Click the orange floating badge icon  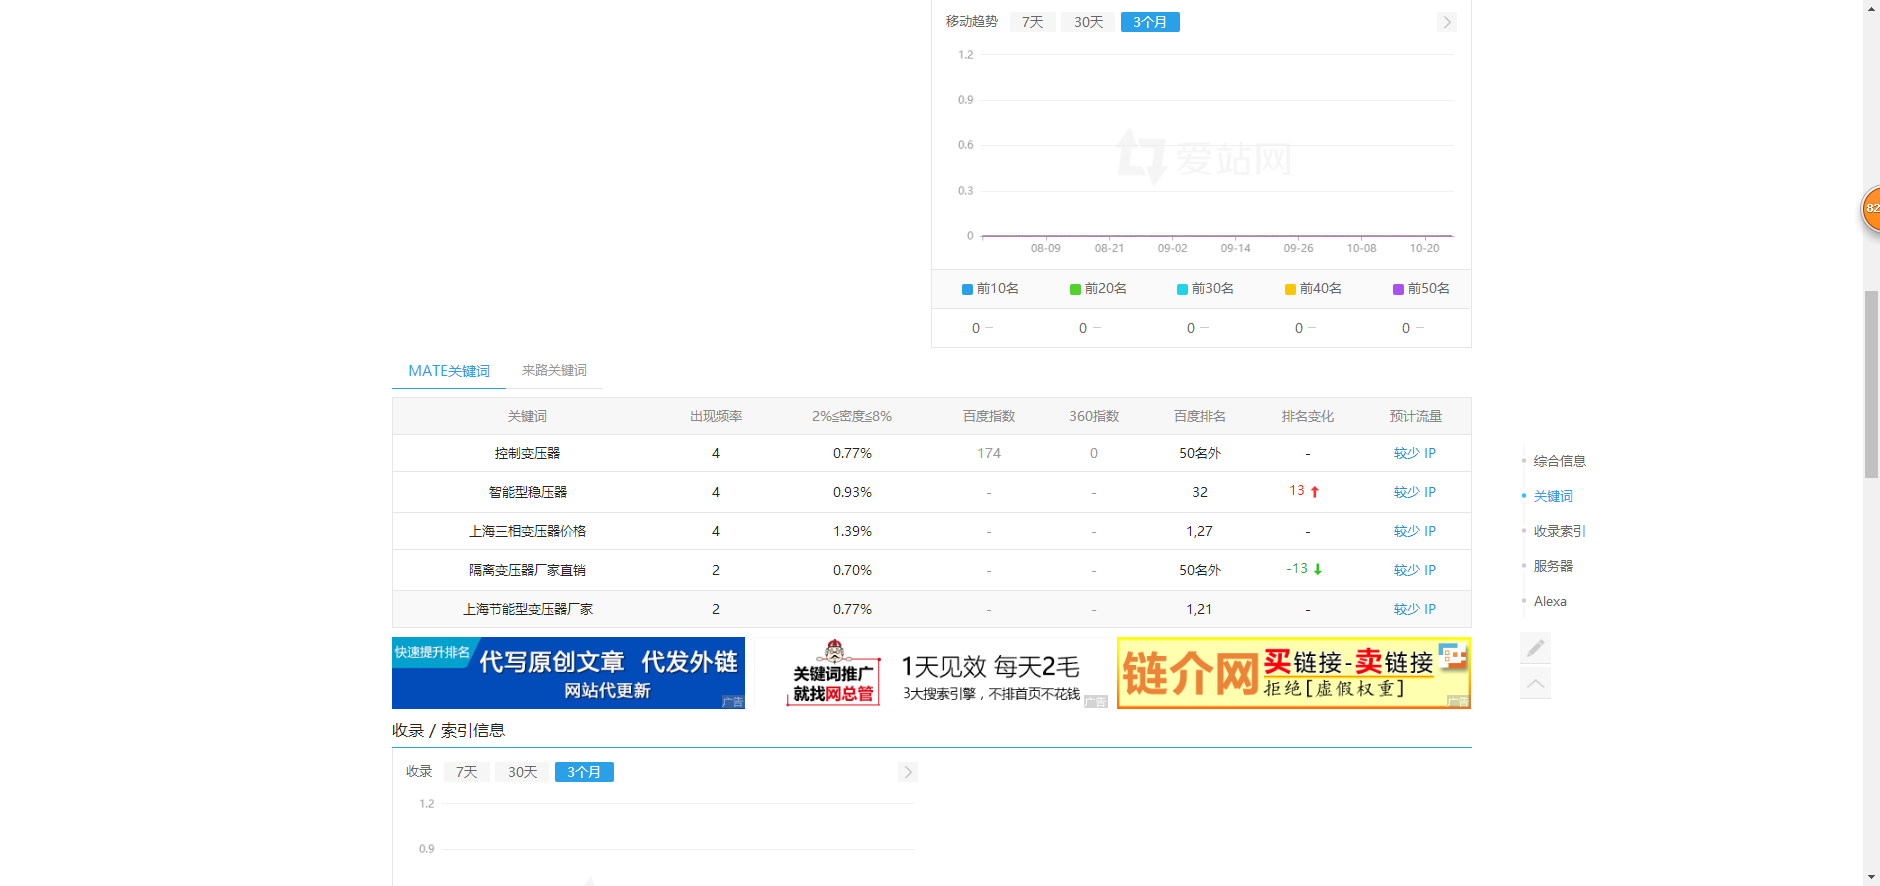(x=1871, y=209)
